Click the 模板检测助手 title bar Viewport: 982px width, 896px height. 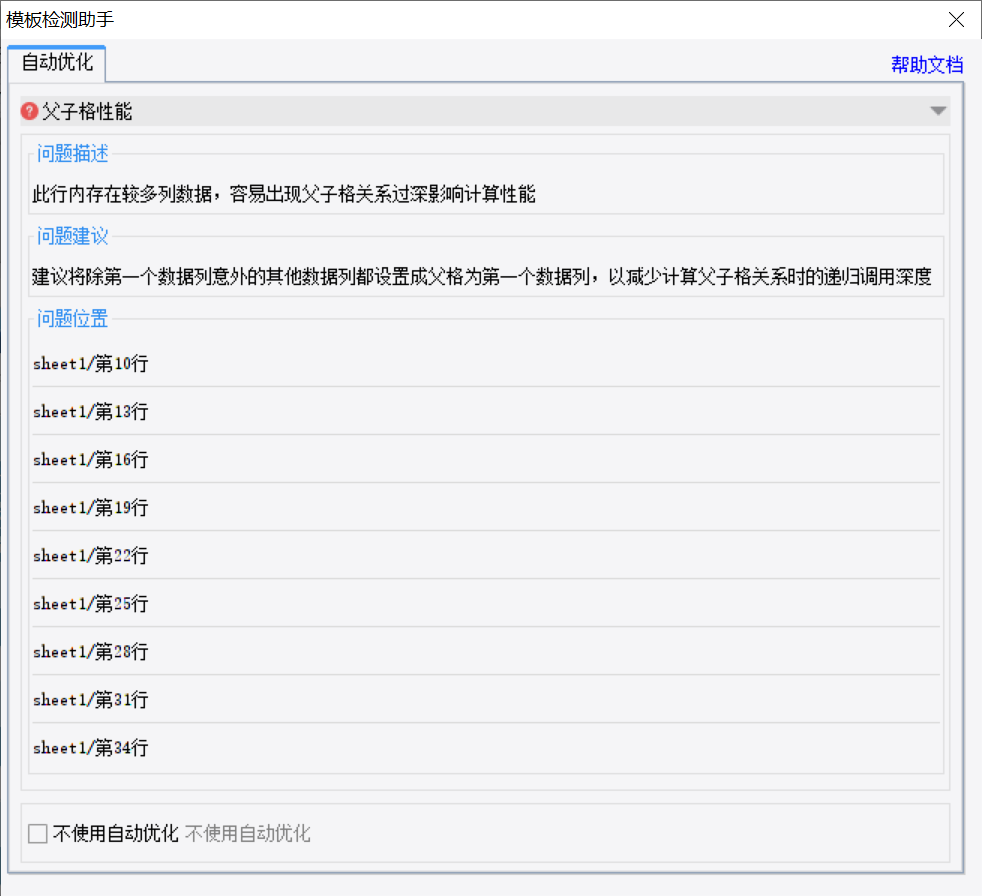[x=400, y=19]
